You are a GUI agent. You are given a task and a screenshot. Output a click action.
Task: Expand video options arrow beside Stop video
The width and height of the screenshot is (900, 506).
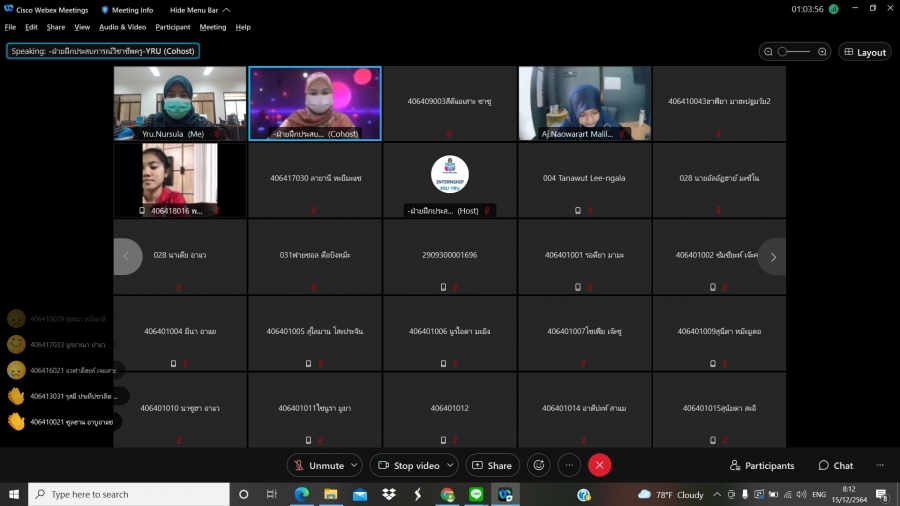[449, 465]
